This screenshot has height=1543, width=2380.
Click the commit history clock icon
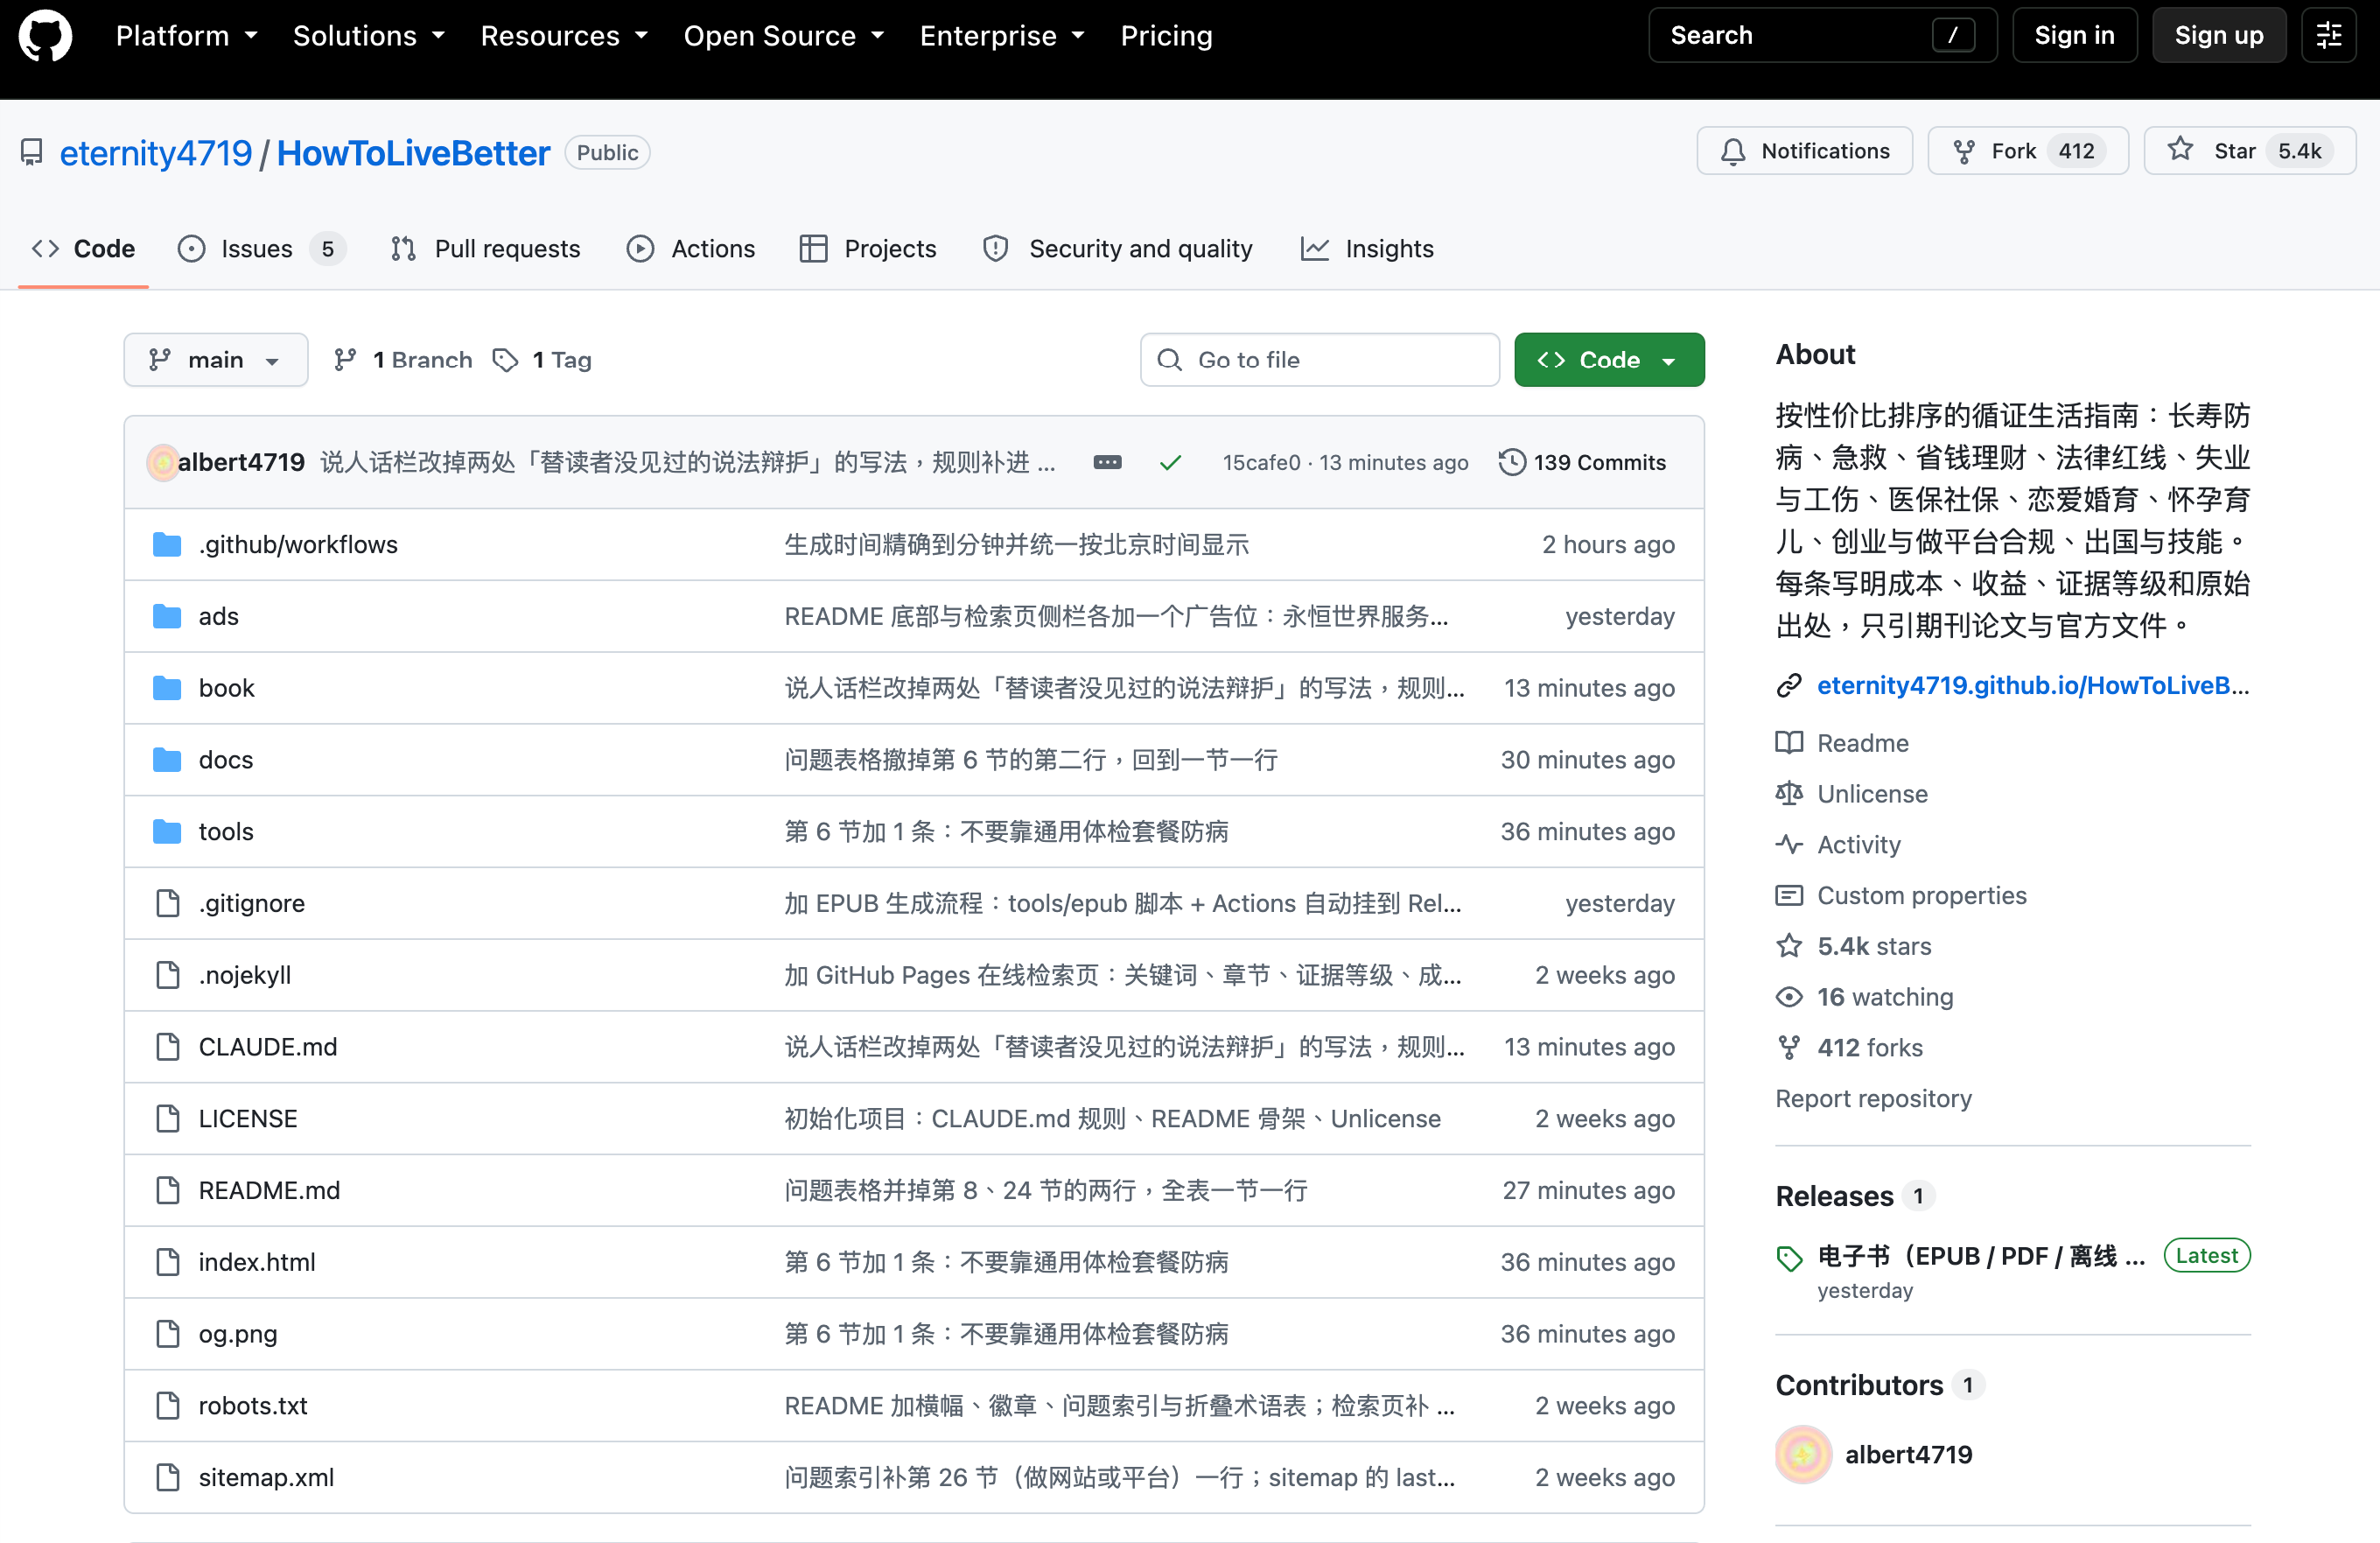[x=1512, y=462]
